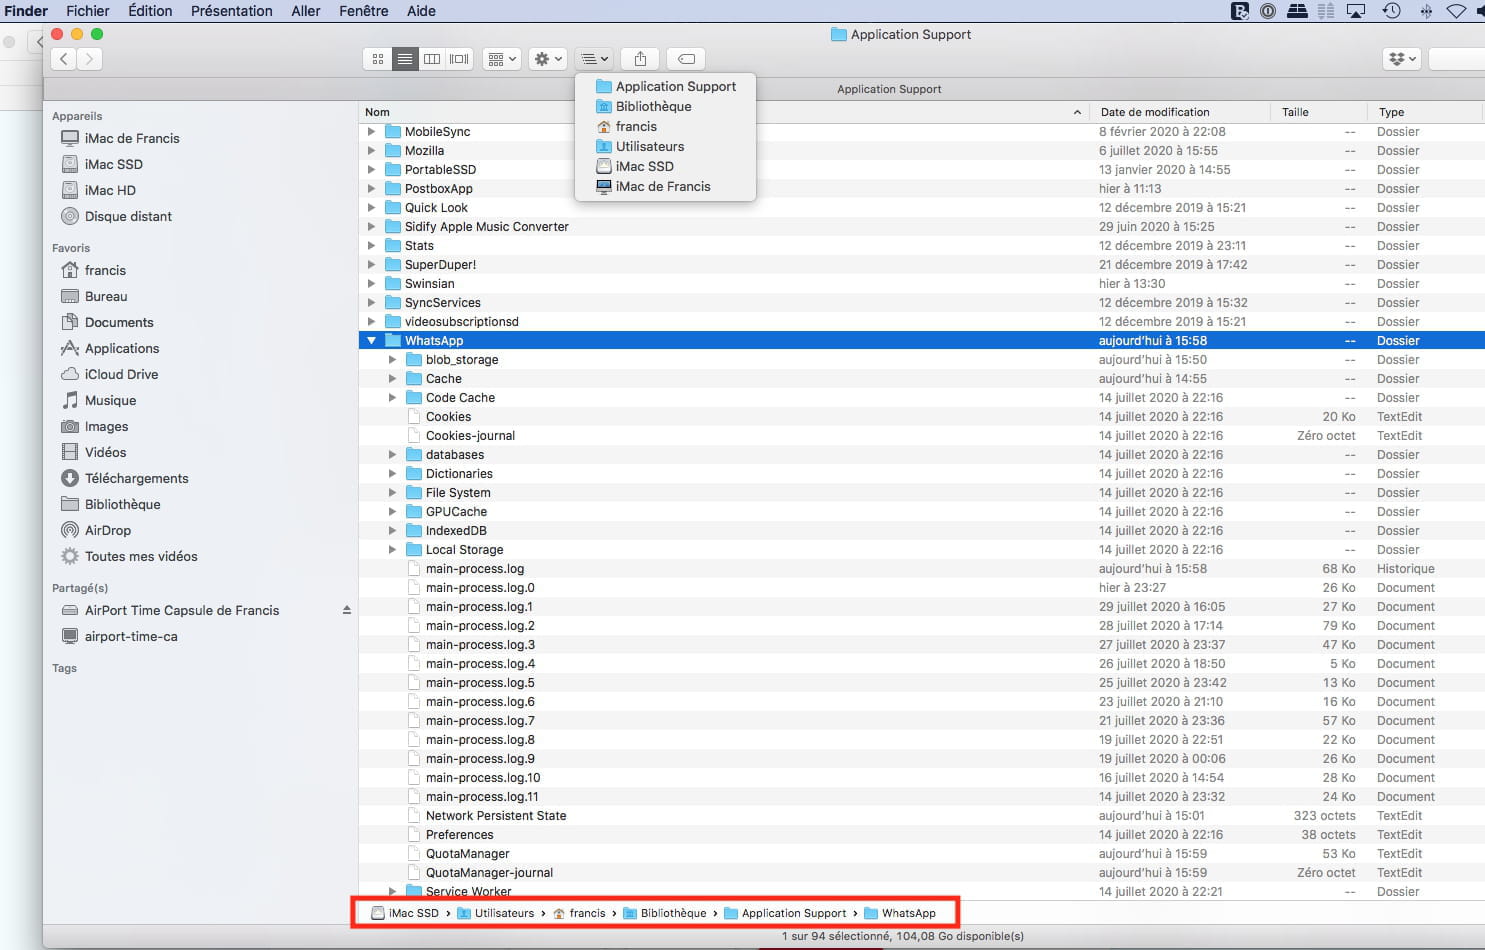Image resolution: width=1485 pixels, height=950 pixels.
Task: Open Téléchargements from the sidebar
Action: (x=136, y=478)
